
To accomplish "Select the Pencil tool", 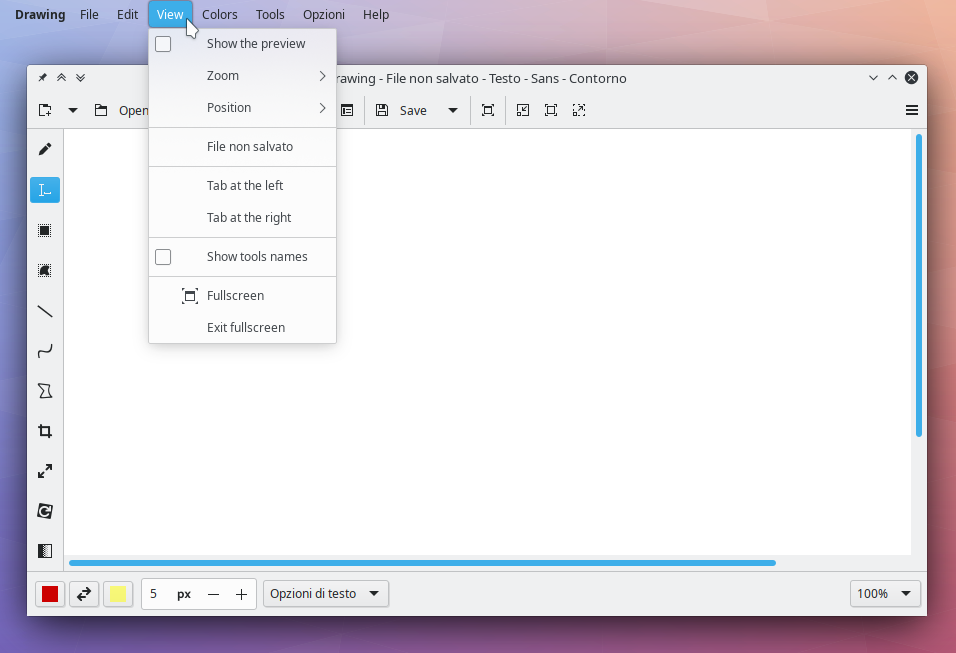I will (45, 149).
